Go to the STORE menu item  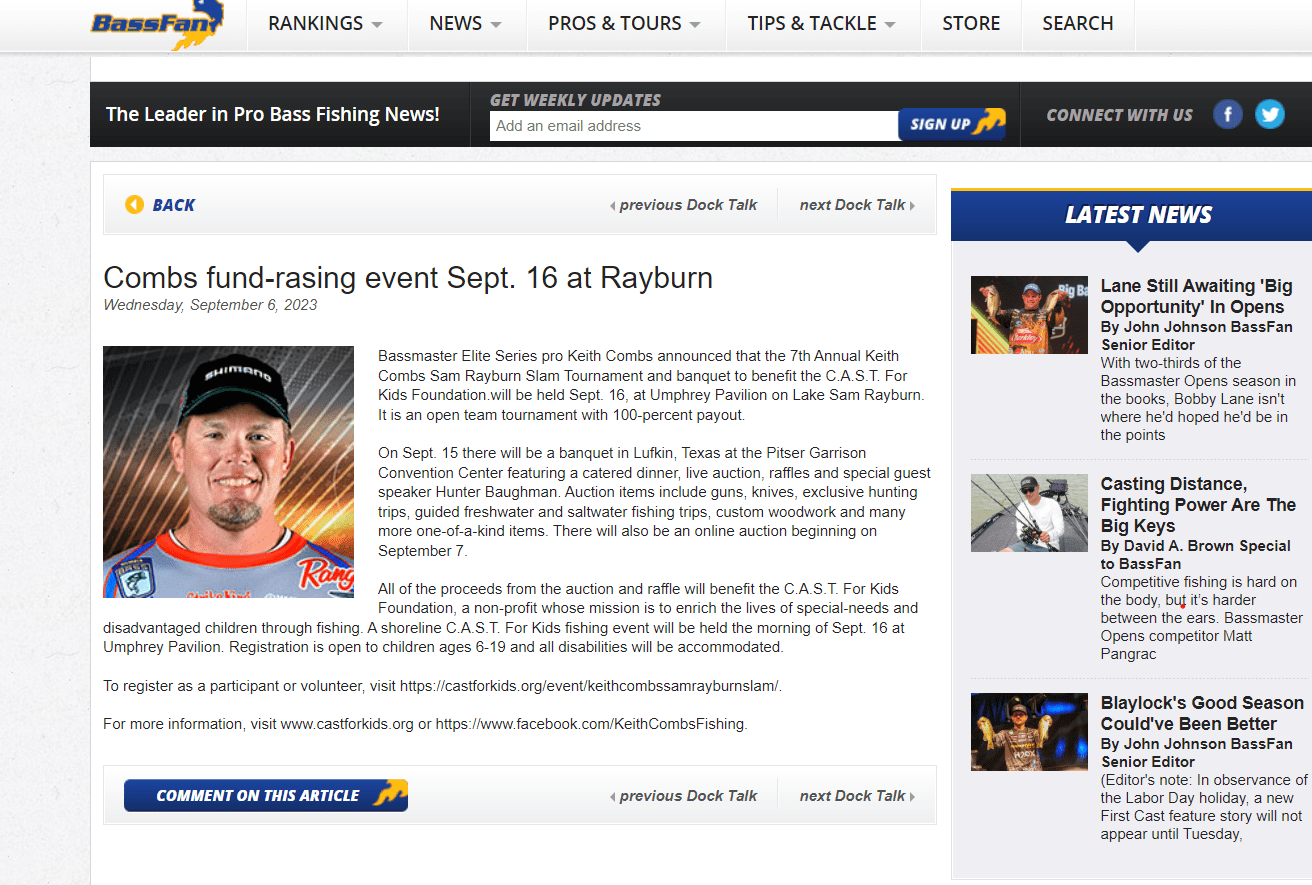(x=971, y=24)
